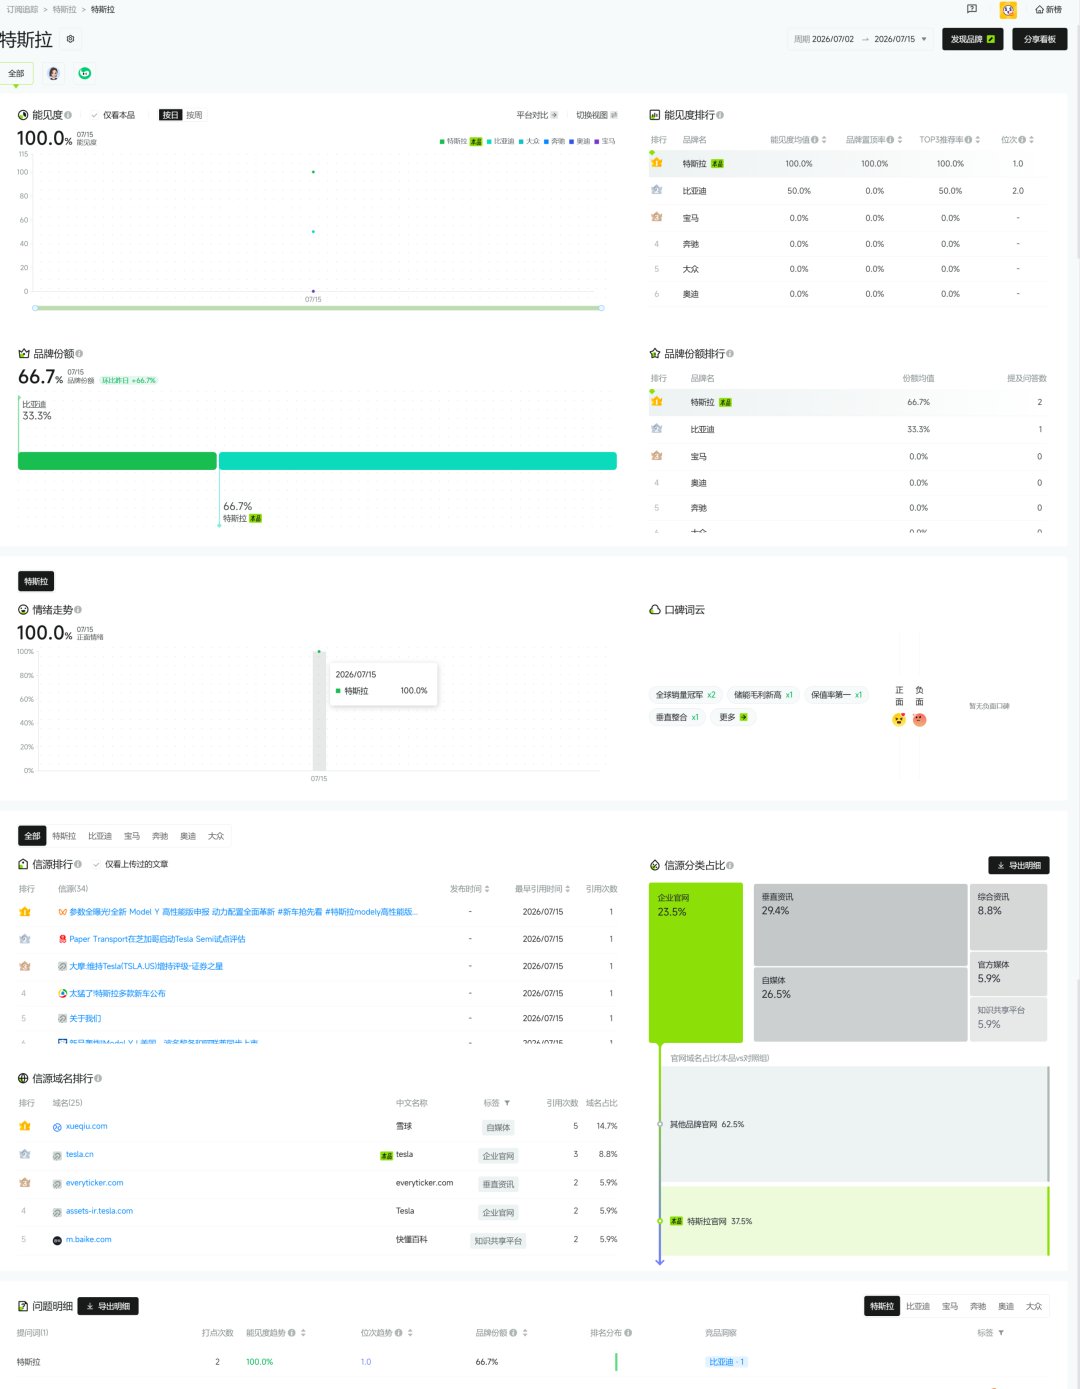Go to 新榜 home icon link
This screenshot has height=1389, width=1080.
click(x=1049, y=10)
